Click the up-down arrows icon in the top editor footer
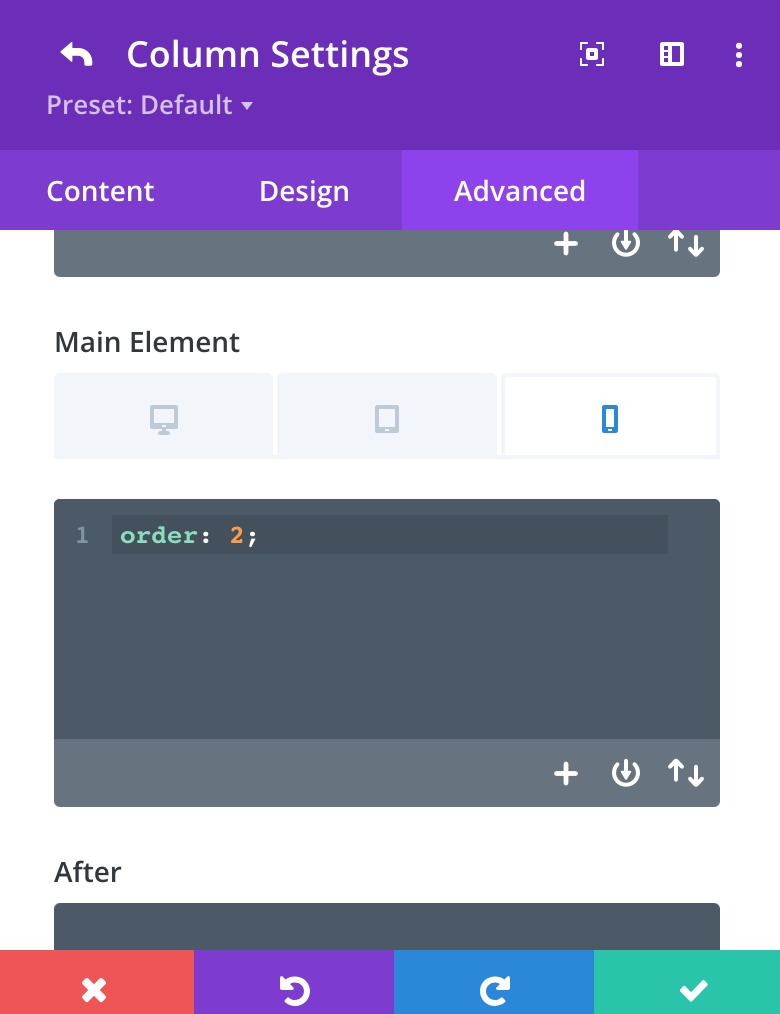This screenshot has height=1014, width=780. [686, 244]
